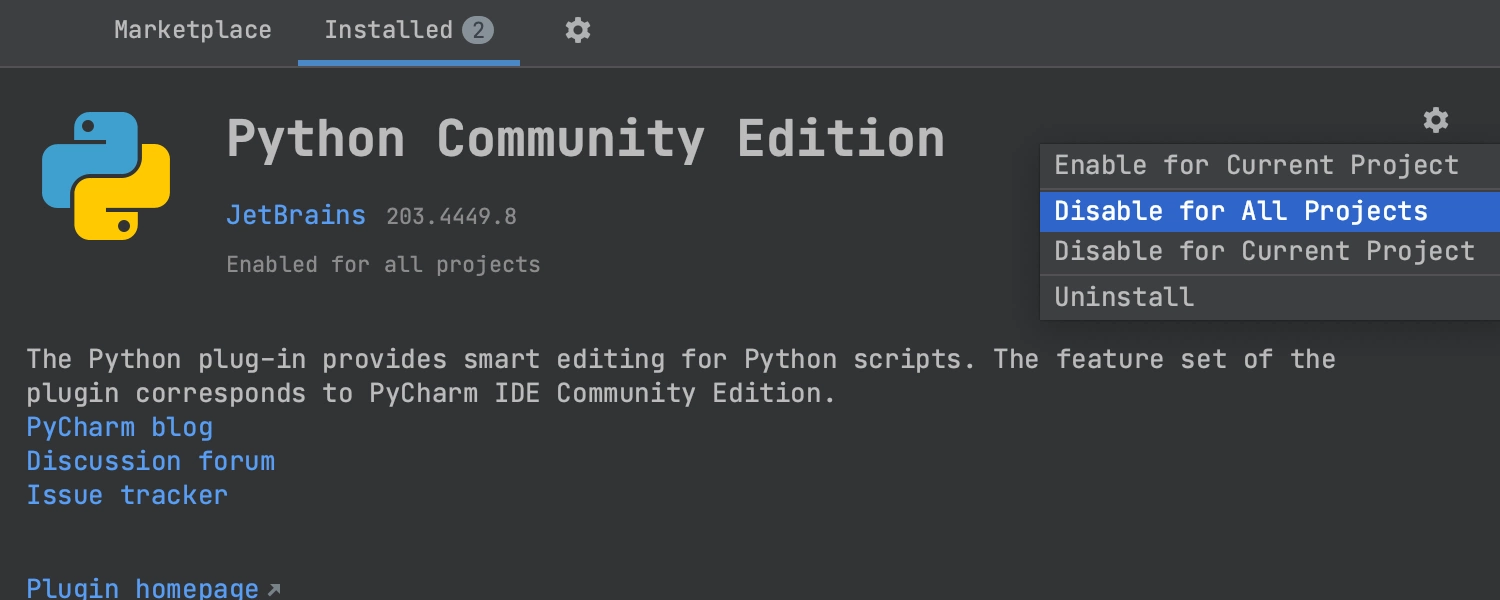Open the Issue tracker link
This screenshot has width=1500, height=600.
click(x=127, y=495)
